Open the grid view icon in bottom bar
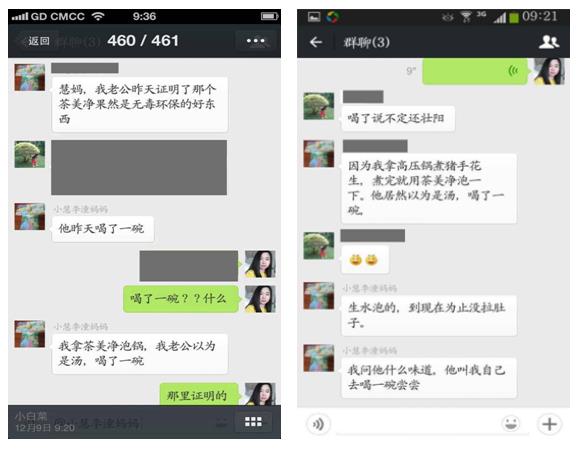The height and width of the screenshot is (449, 580). [x=253, y=422]
